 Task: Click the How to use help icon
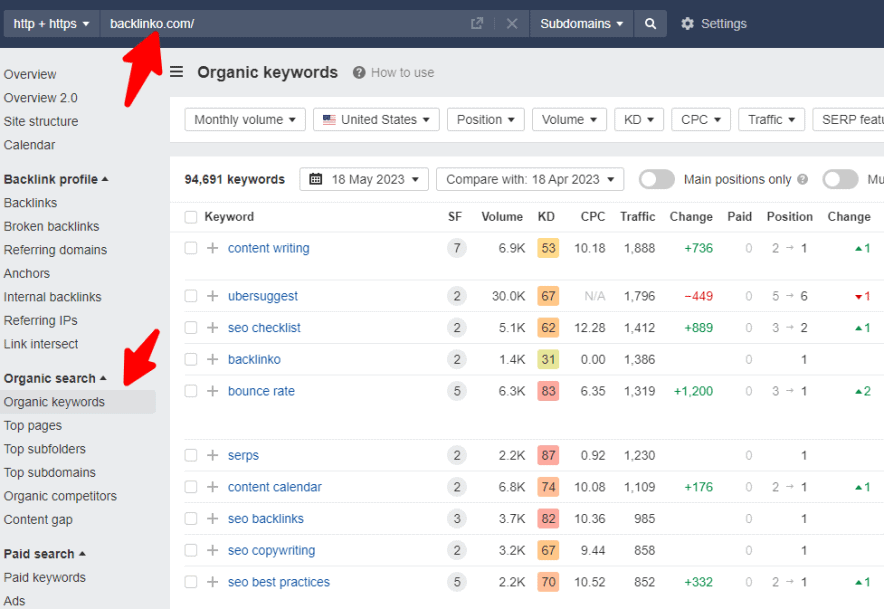click(358, 72)
